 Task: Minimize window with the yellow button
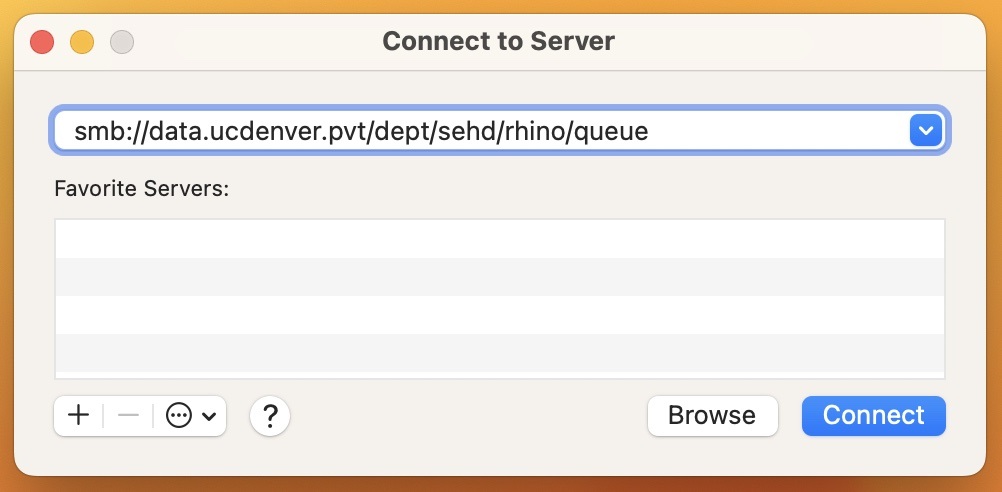tap(82, 42)
